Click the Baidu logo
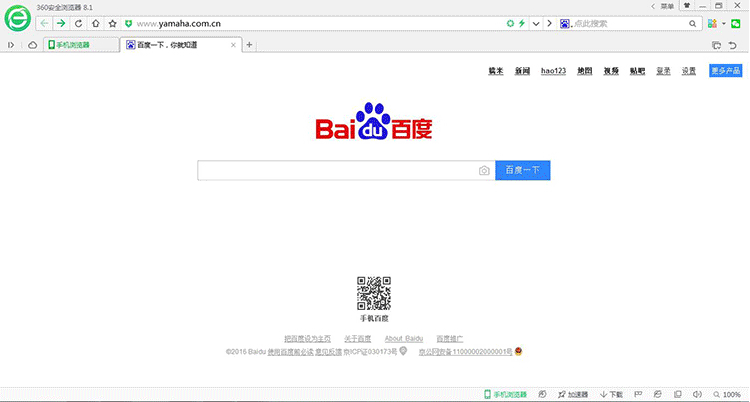This screenshot has width=750, height=402. click(x=374, y=121)
